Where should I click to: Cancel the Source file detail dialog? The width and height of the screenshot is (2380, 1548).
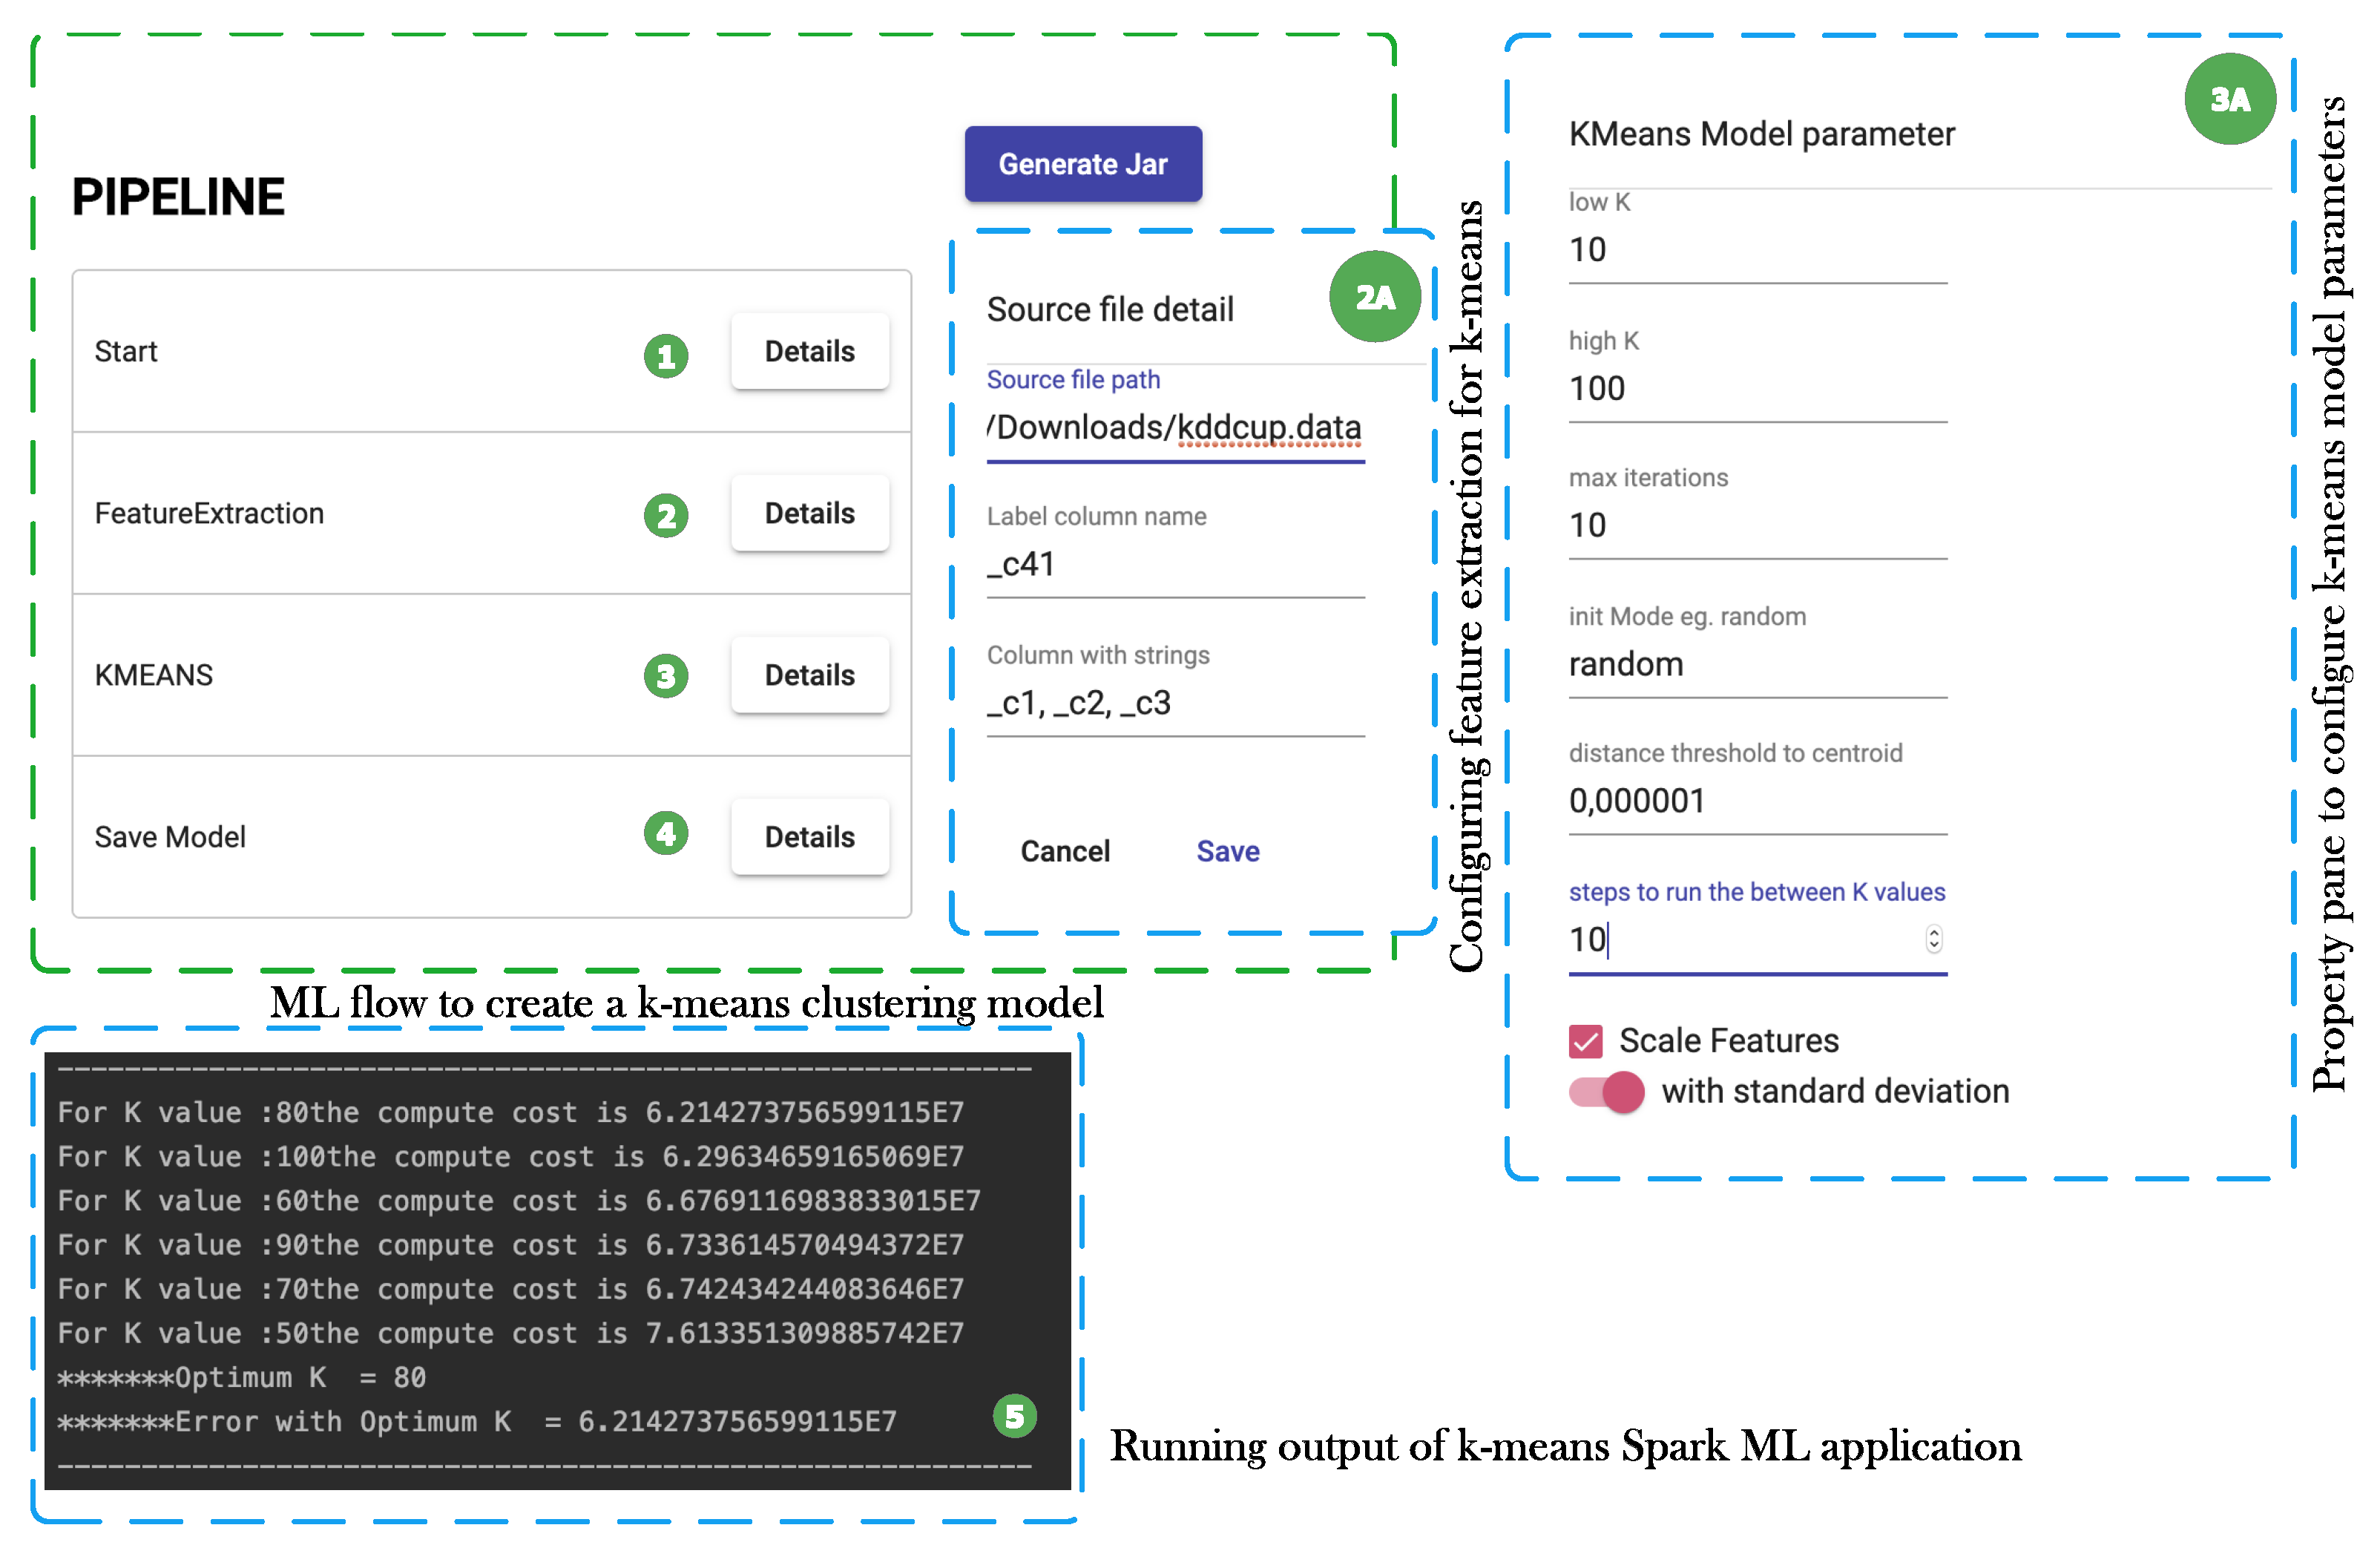click(x=1064, y=851)
